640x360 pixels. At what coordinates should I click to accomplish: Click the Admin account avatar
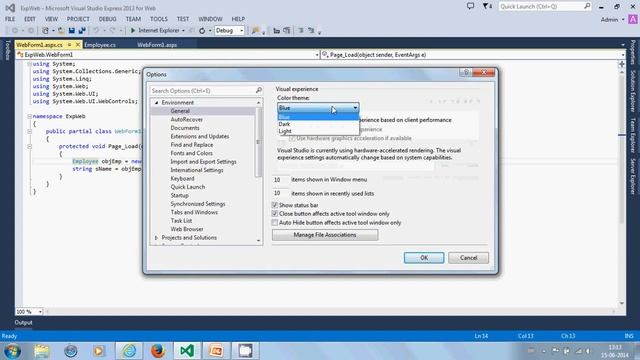point(633,19)
